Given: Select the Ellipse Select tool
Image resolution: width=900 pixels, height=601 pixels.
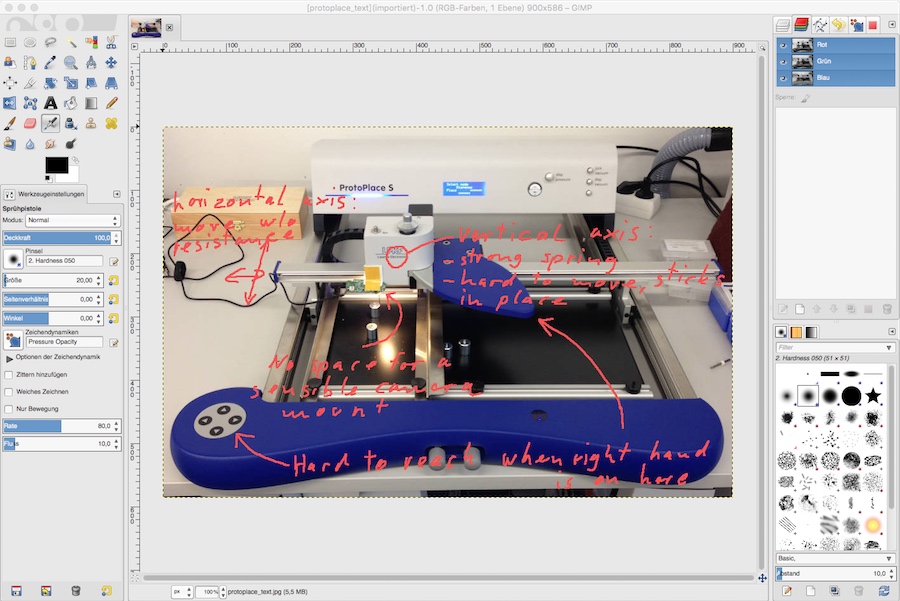Looking at the screenshot, I should coord(30,42).
